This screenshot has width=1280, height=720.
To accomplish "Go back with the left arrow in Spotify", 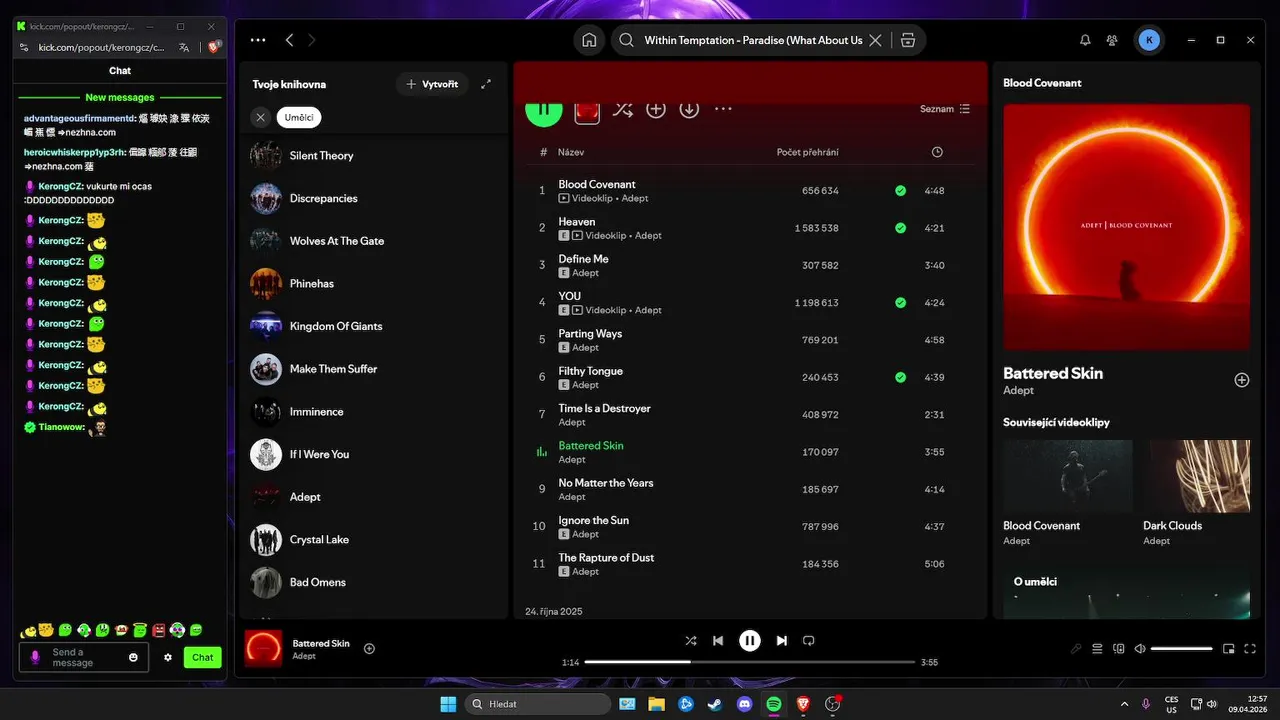I will click(x=289, y=40).
